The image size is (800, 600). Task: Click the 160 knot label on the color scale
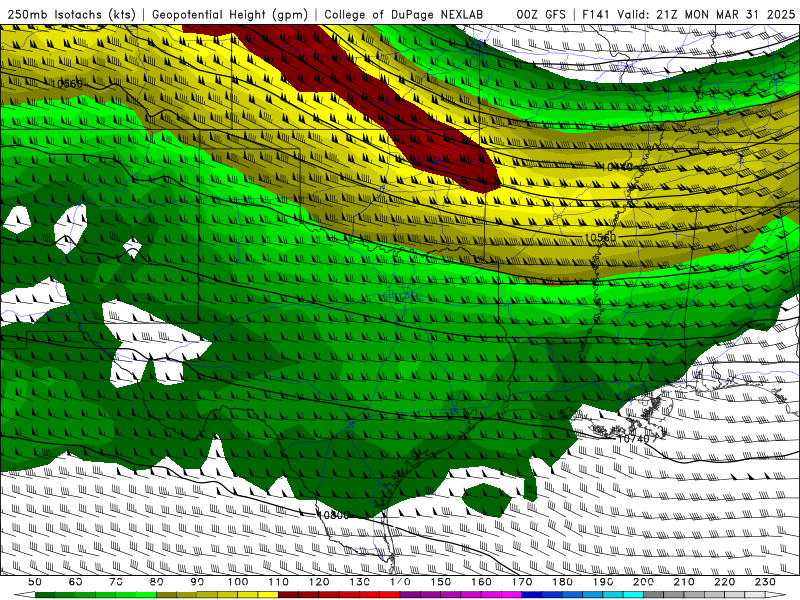(x=481, y=582)
